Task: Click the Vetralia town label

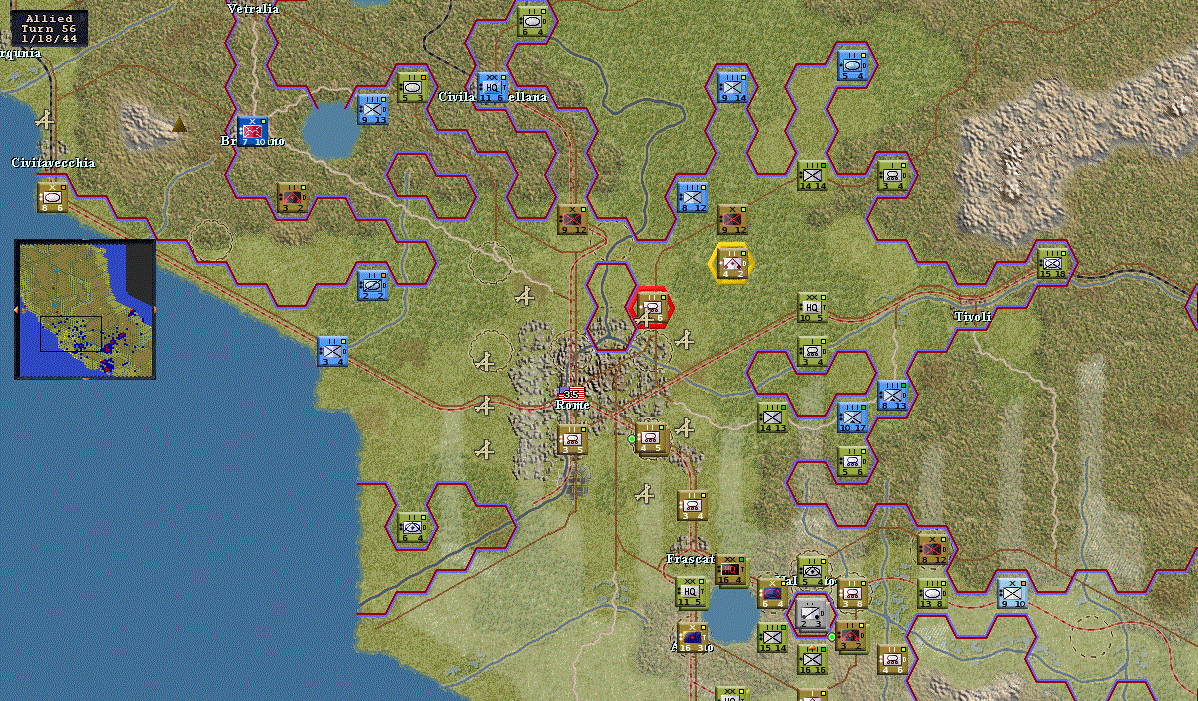Action: point(253,8)
